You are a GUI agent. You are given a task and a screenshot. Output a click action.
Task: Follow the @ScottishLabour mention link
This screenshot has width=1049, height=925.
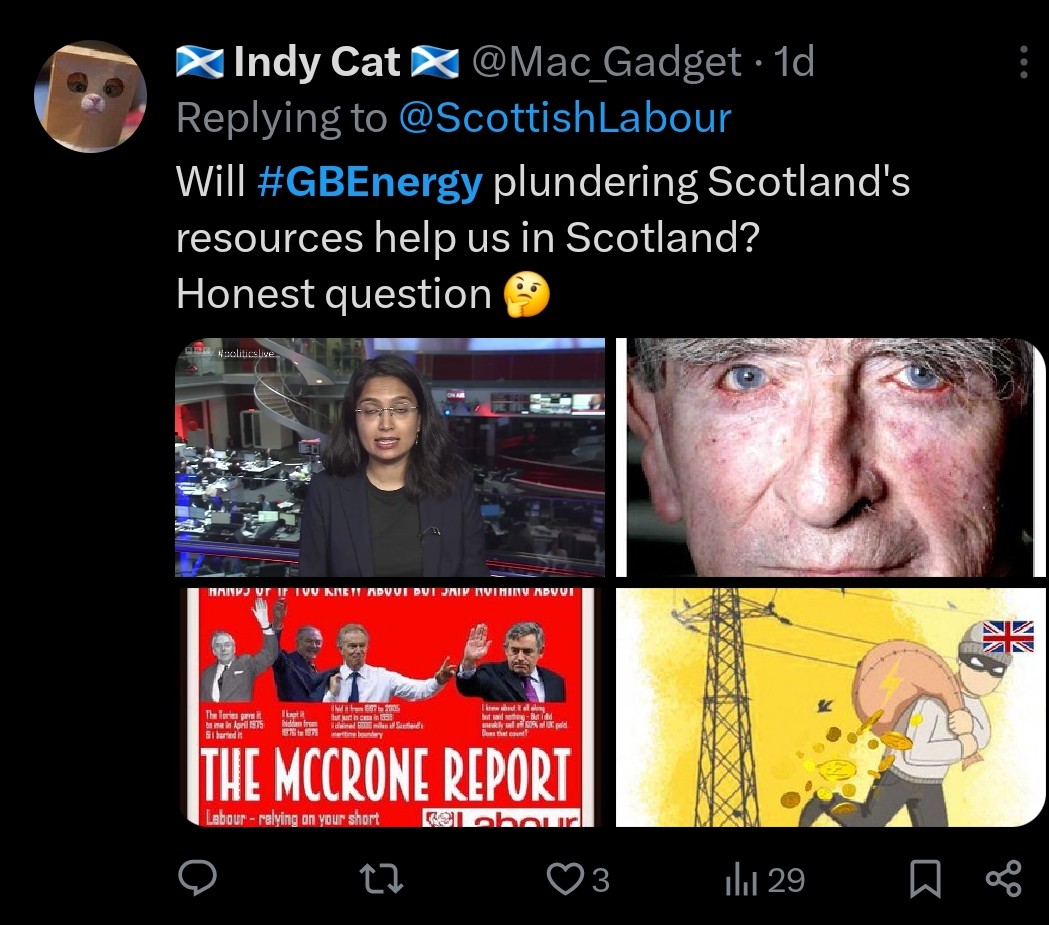565,118
